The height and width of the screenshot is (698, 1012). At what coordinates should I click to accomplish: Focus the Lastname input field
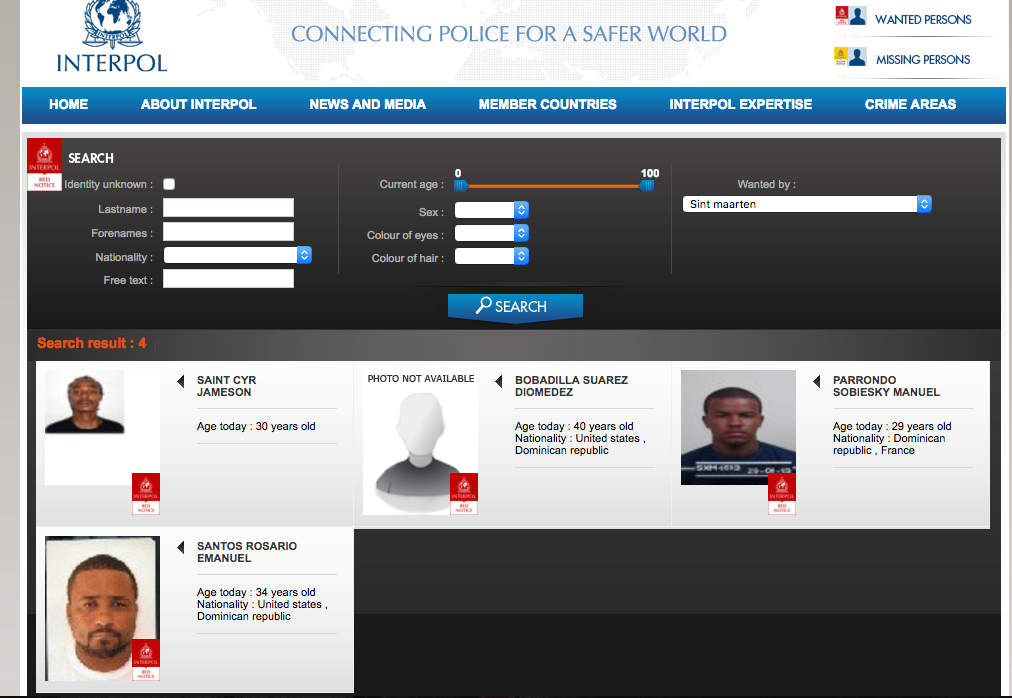(228, 208)
